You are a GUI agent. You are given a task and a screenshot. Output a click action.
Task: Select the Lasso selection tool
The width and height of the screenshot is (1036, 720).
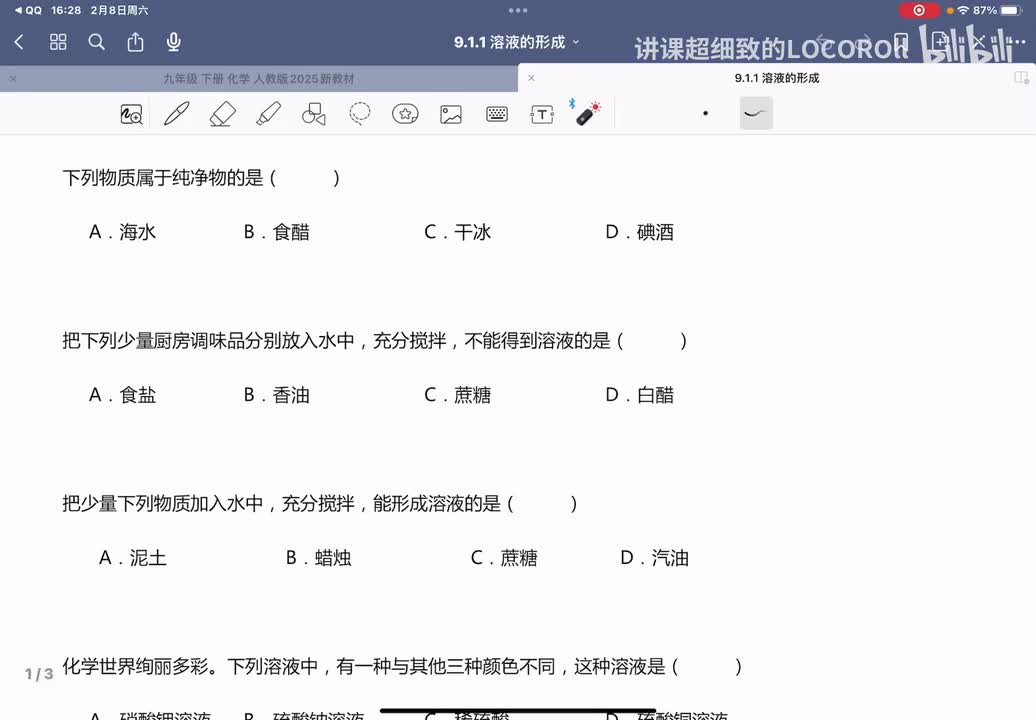359,114
